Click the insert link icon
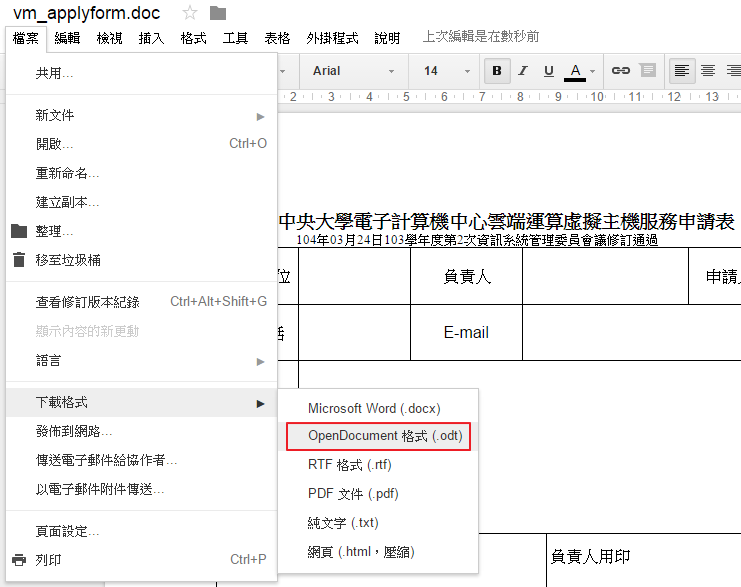 click(x=620, y=71)
